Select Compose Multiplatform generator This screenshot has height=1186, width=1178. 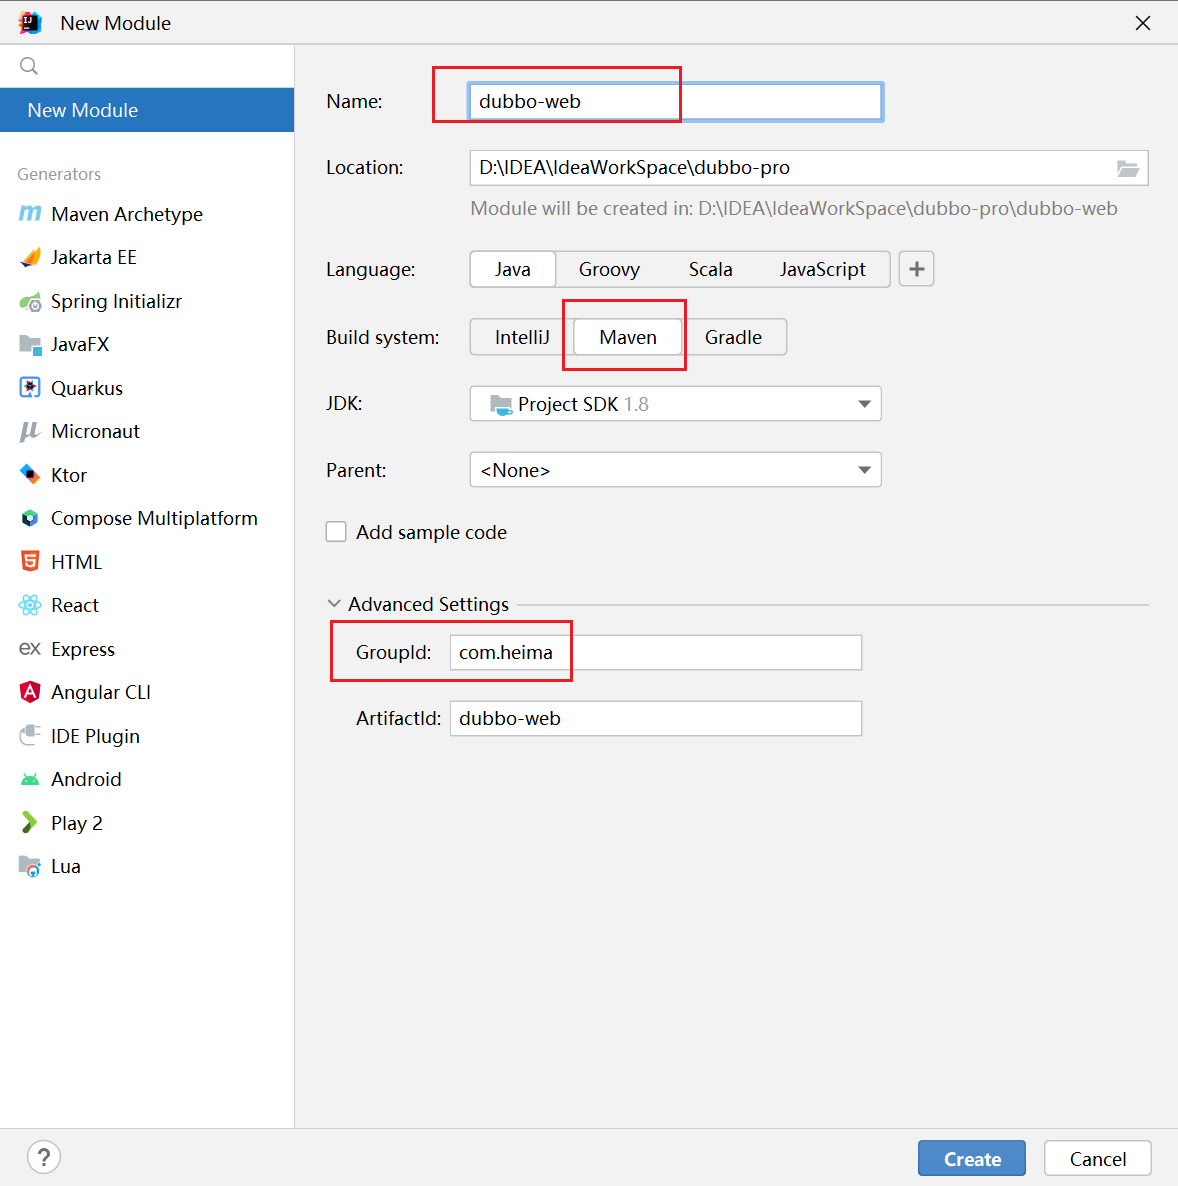pos(147,519)
